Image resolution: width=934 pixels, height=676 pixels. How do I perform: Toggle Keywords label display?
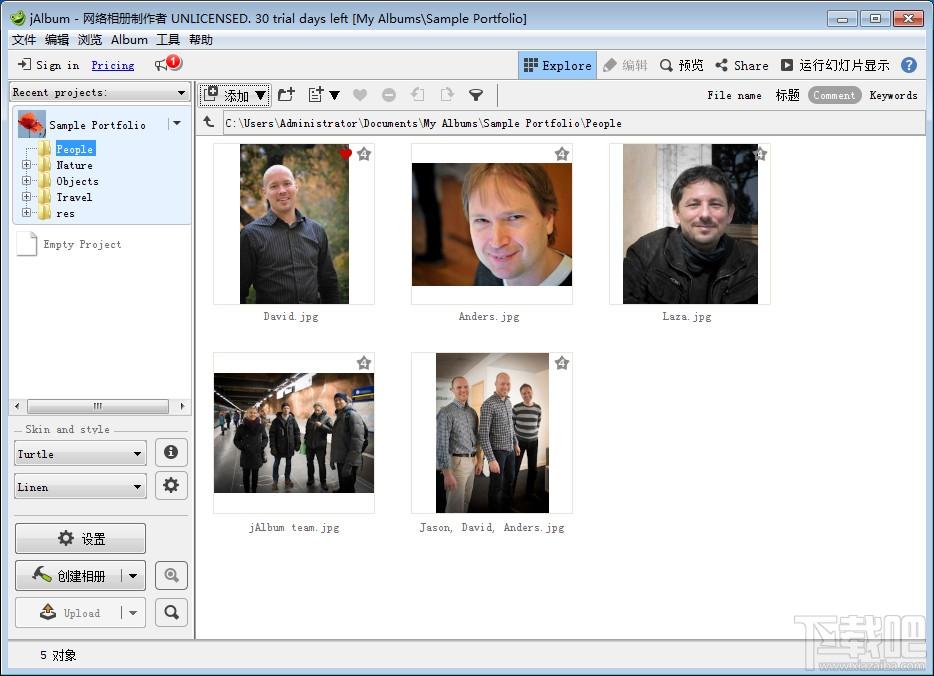click(x=893, y=95)
